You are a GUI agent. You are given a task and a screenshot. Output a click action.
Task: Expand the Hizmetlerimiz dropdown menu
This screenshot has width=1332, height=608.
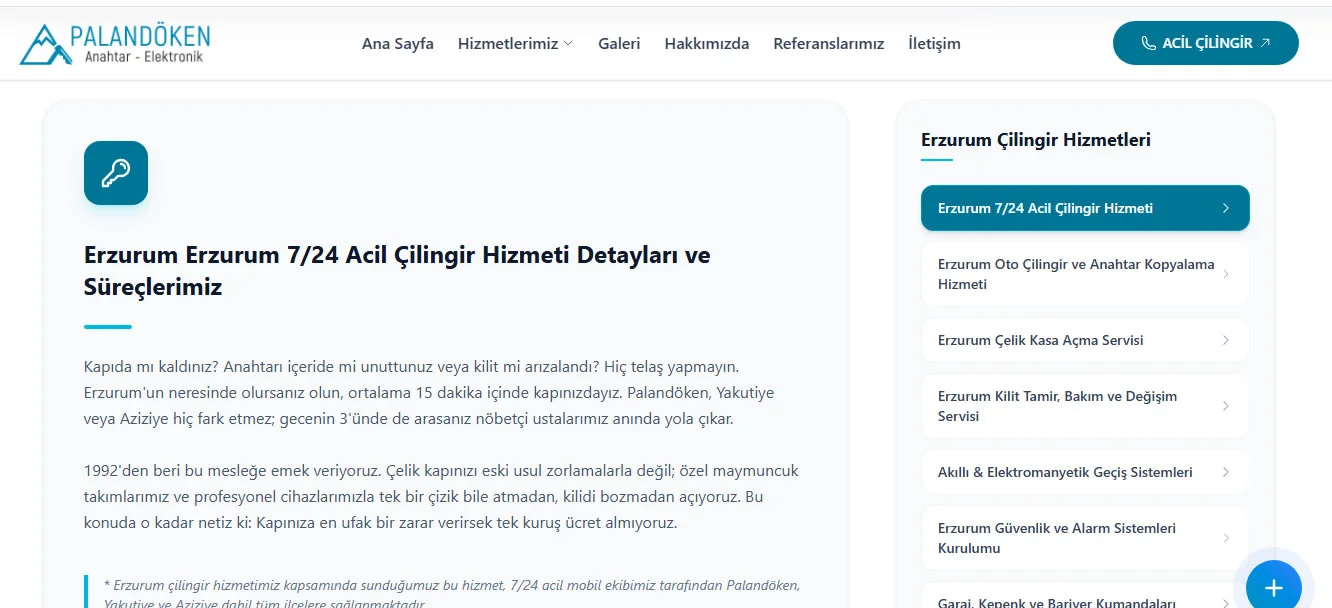(x=515, y=44)
